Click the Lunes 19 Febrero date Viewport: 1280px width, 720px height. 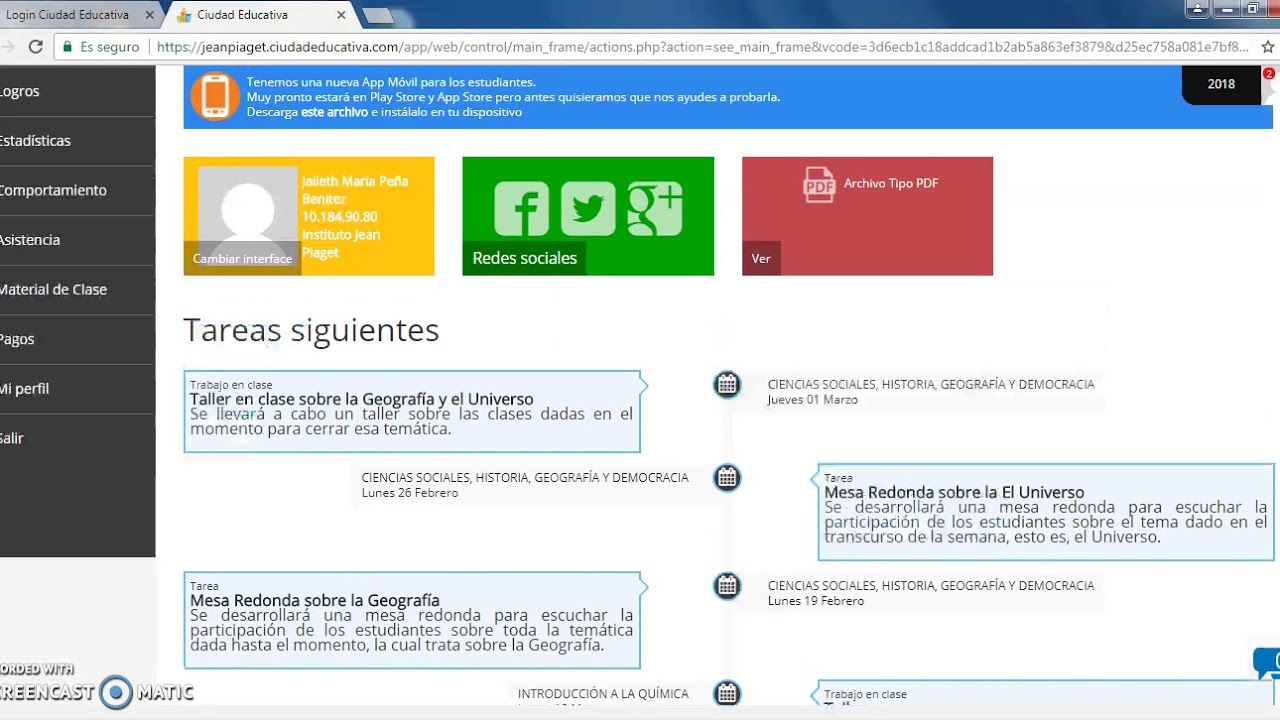[x=816, y=601]
